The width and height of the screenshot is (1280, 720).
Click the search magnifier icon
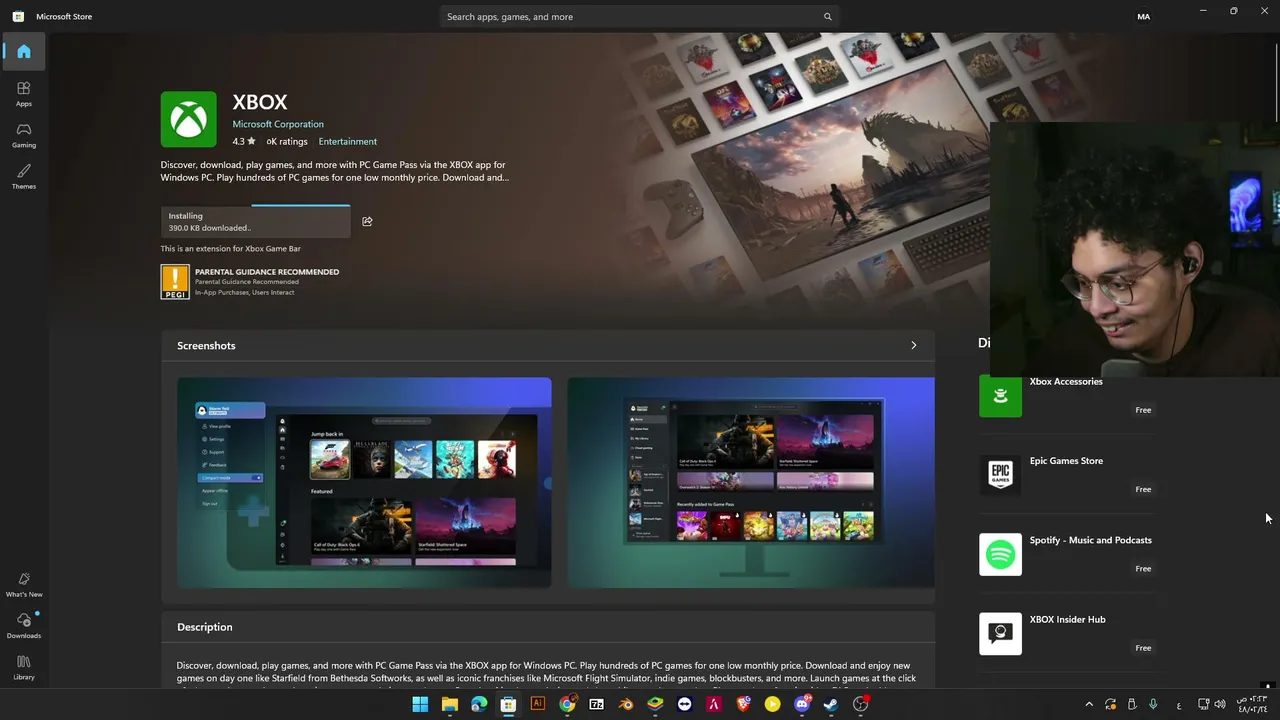tap(828, 17)
